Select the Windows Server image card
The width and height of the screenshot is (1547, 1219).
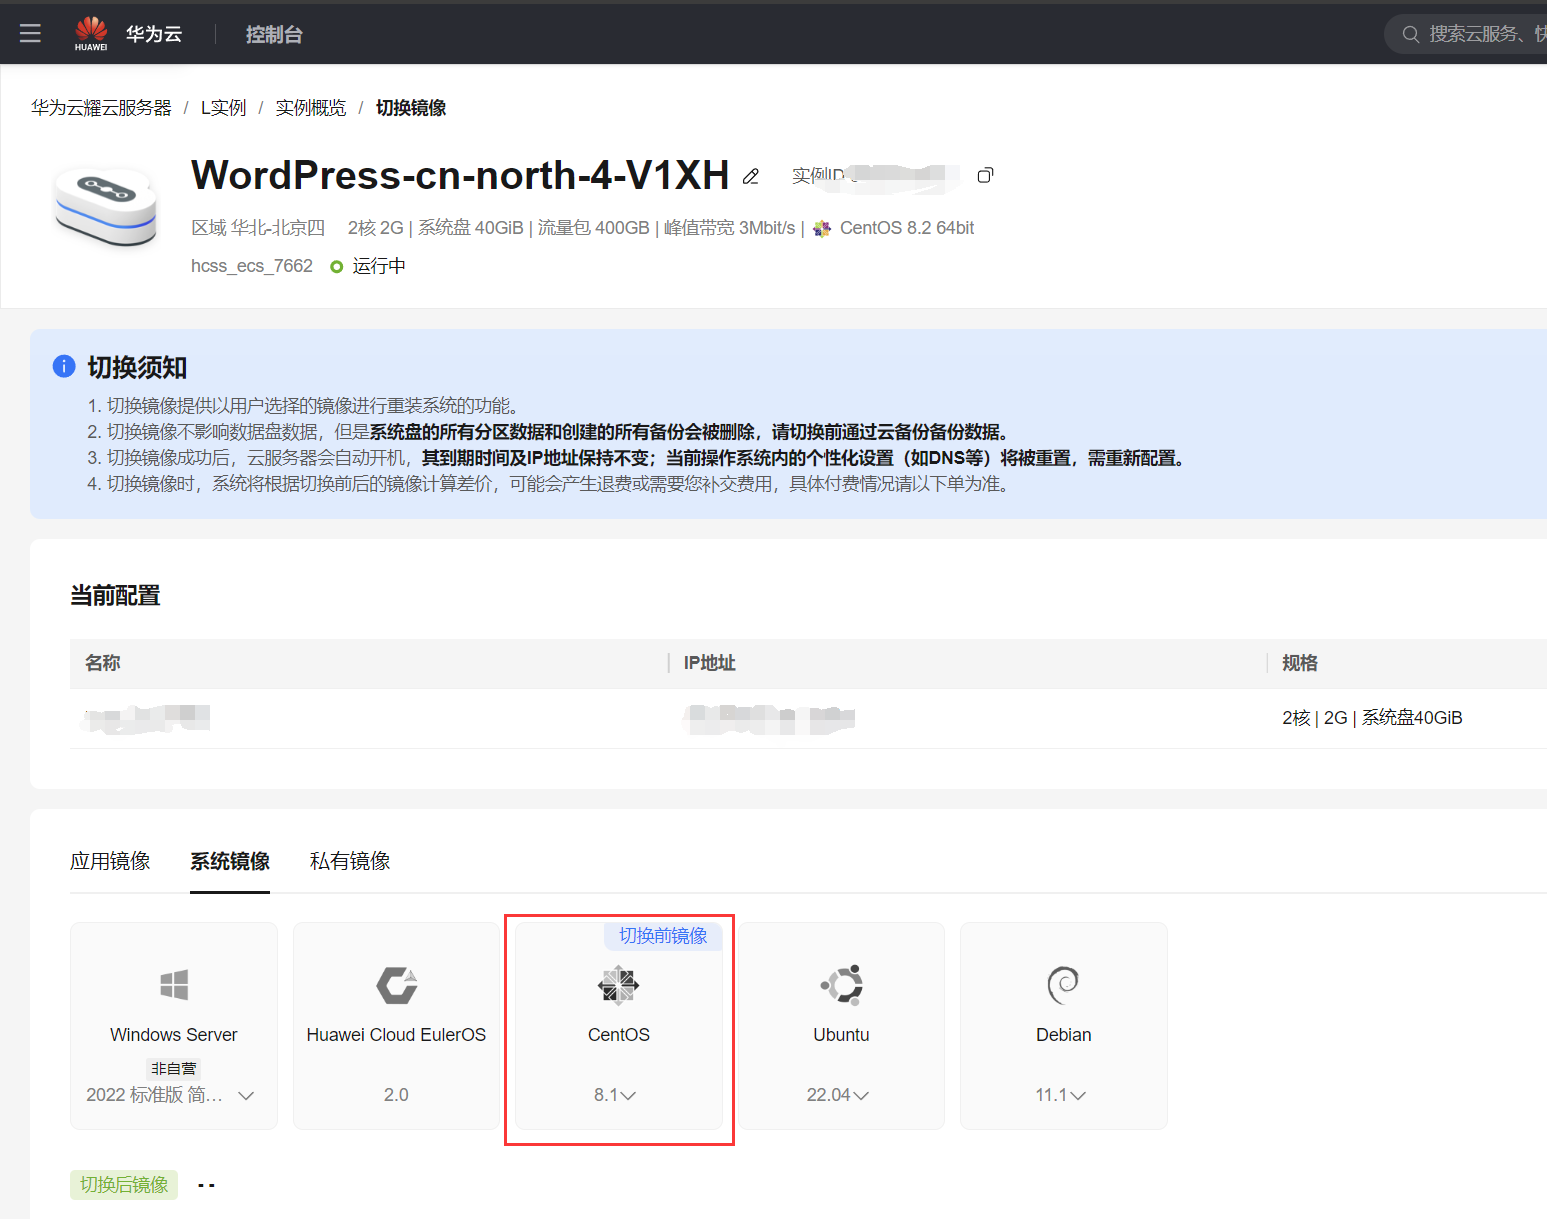coord(174,1026)
